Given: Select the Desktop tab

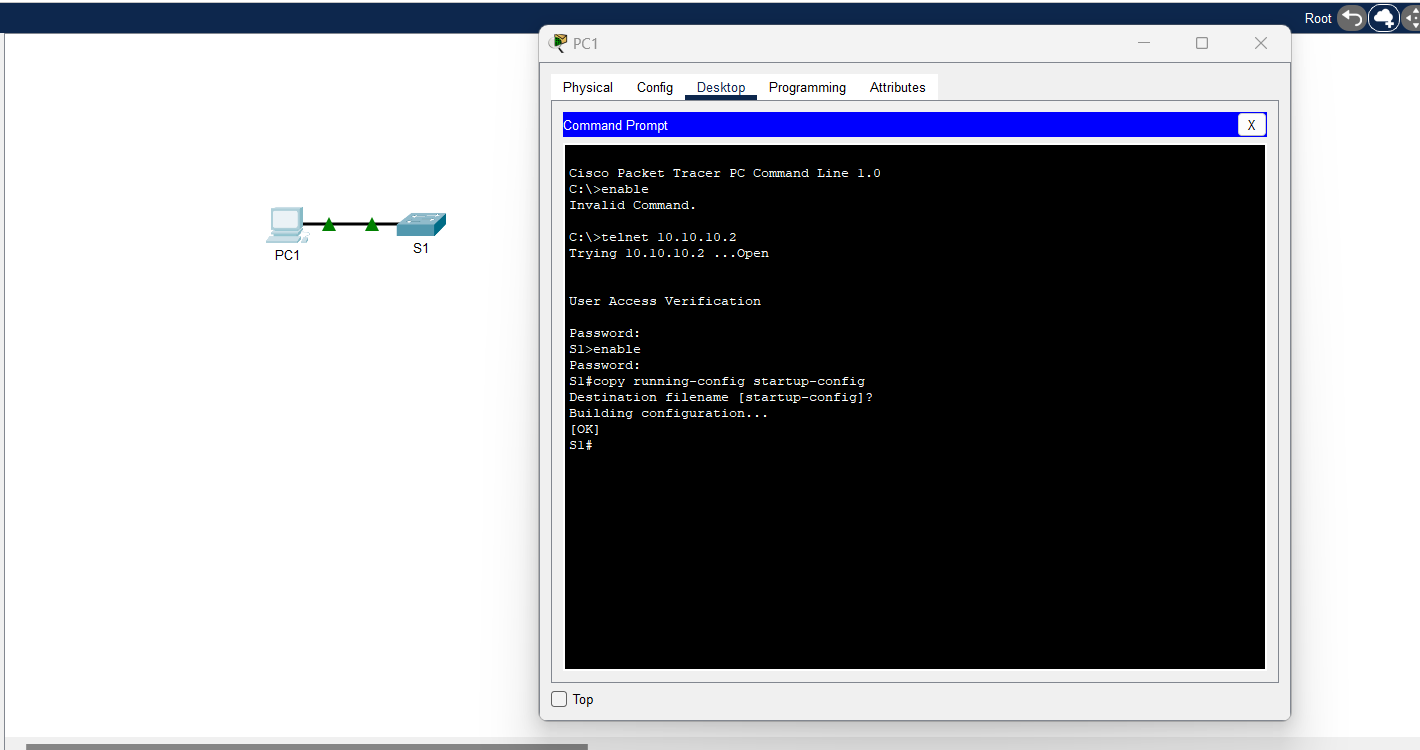Looking at the screenshot, I should pos(721,87).
